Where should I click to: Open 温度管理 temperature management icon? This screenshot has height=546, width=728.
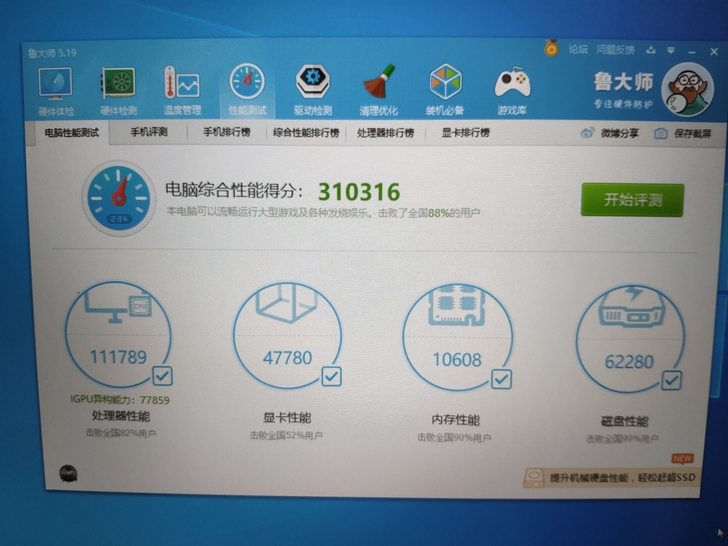click(x=182, y=90)
